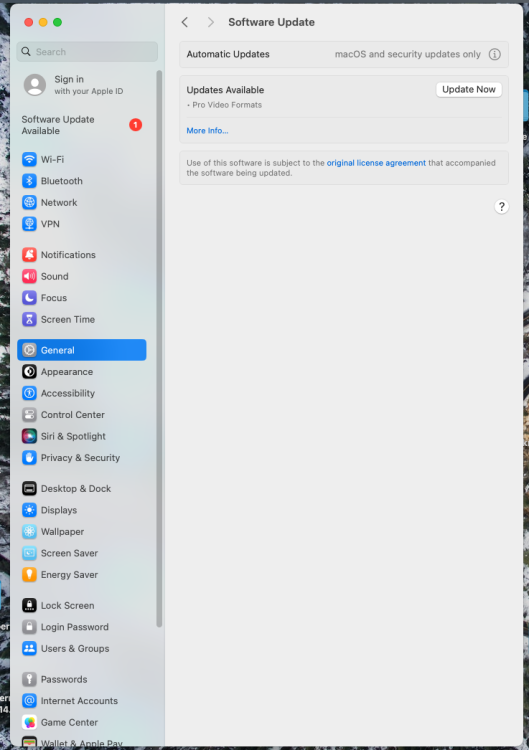
Task: Select the Sound speaker icon
Action: [29, 276]
